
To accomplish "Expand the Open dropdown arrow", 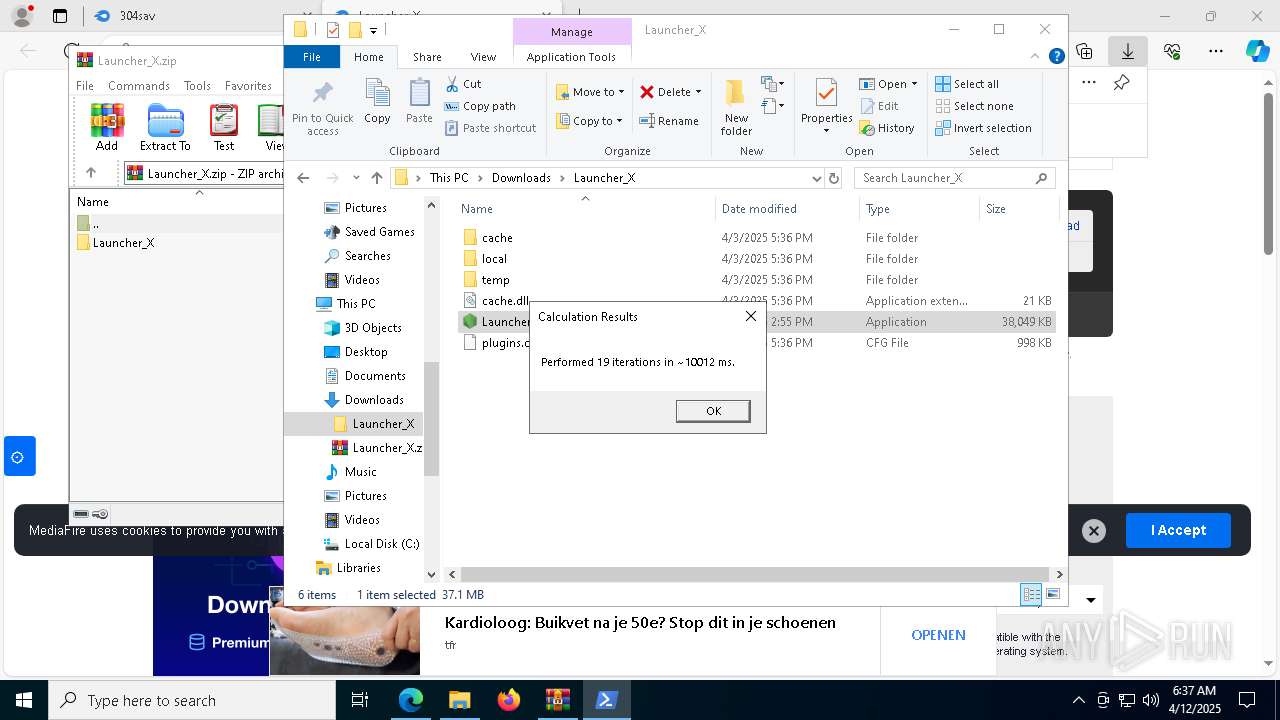I will 914,84.
